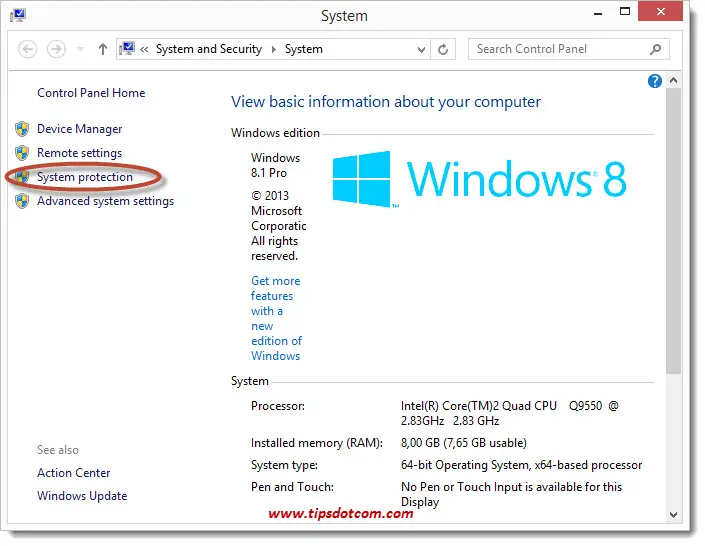Image resolution: width=705 pixels, height=546 pixels.
Task: Click the 'System type:' label
Action: click(x=284, y=465)
